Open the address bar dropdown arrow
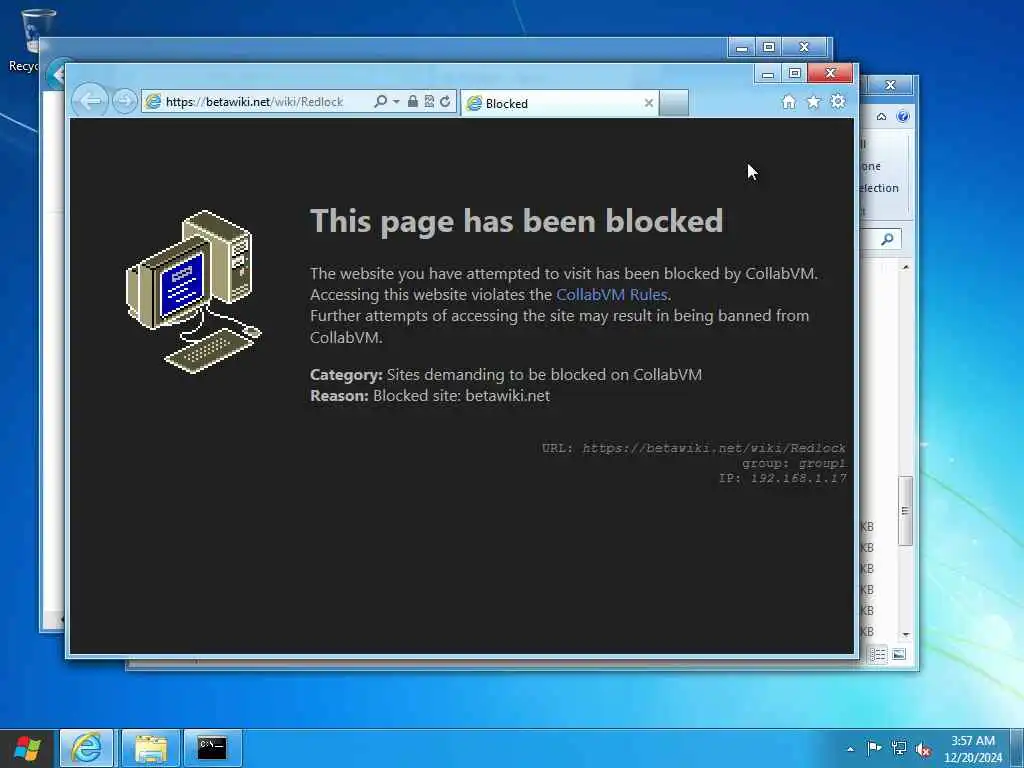The image size is (1024, 768). coord(396,101)
